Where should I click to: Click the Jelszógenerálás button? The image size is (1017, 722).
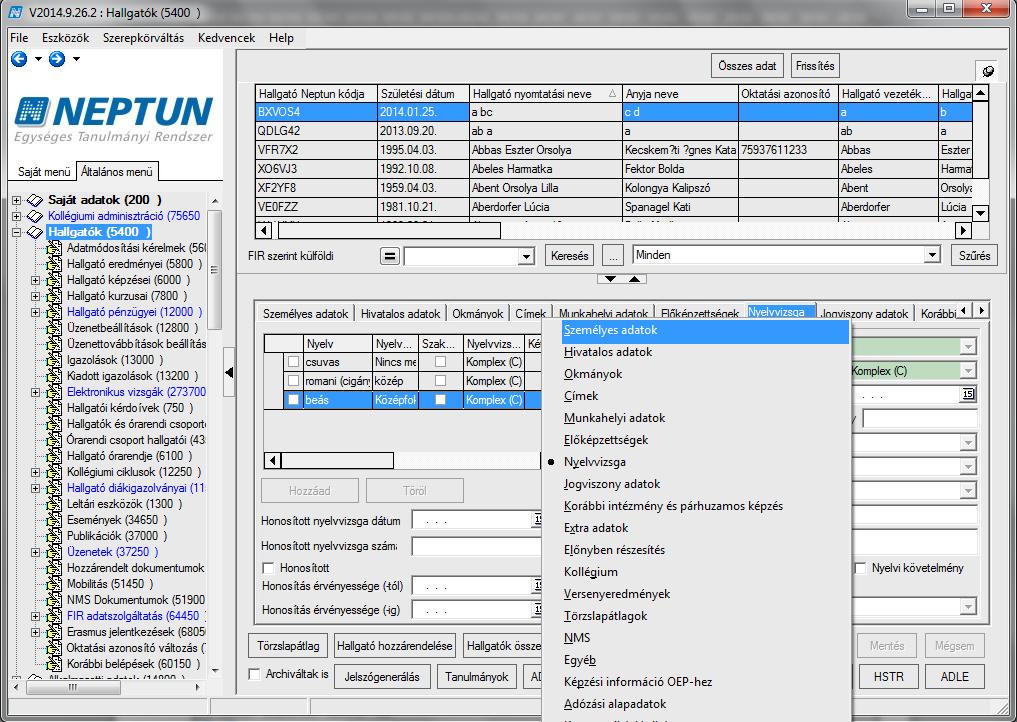point(382,677)
